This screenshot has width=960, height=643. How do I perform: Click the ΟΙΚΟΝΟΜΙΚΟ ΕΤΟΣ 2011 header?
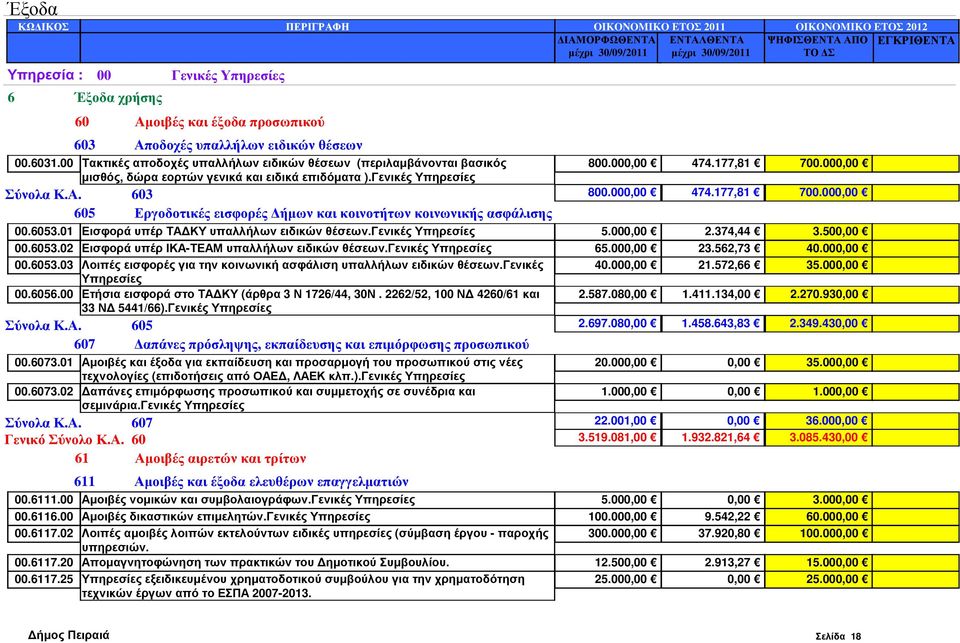659,26
